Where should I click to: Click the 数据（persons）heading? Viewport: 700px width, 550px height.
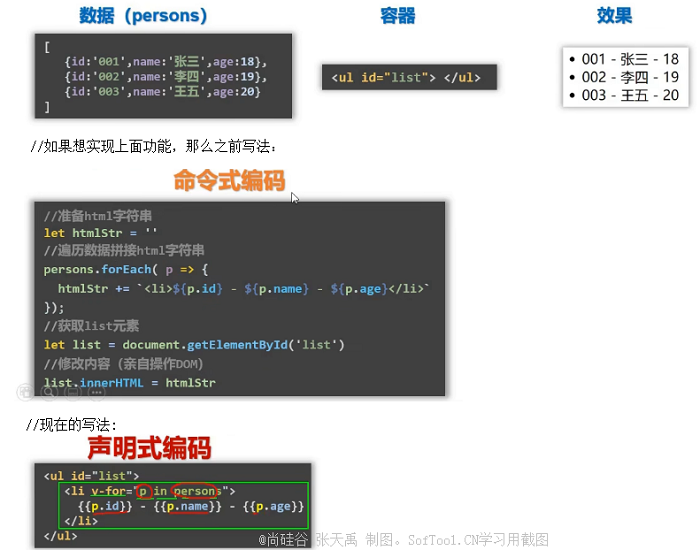[x=144, y=16]
